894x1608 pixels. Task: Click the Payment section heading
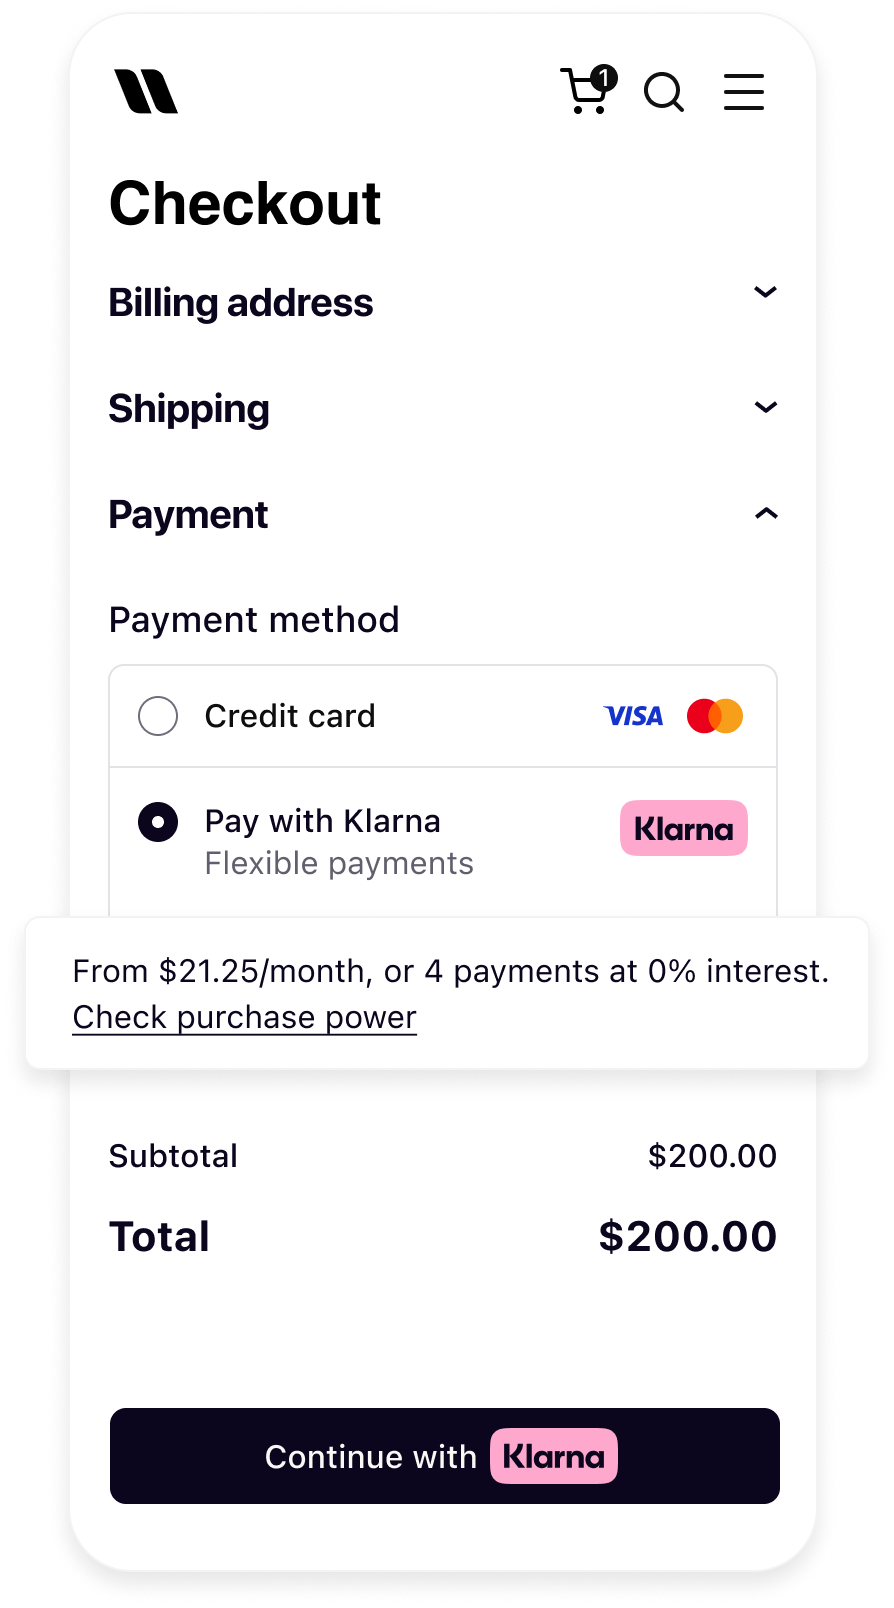(x=188, y=515)
